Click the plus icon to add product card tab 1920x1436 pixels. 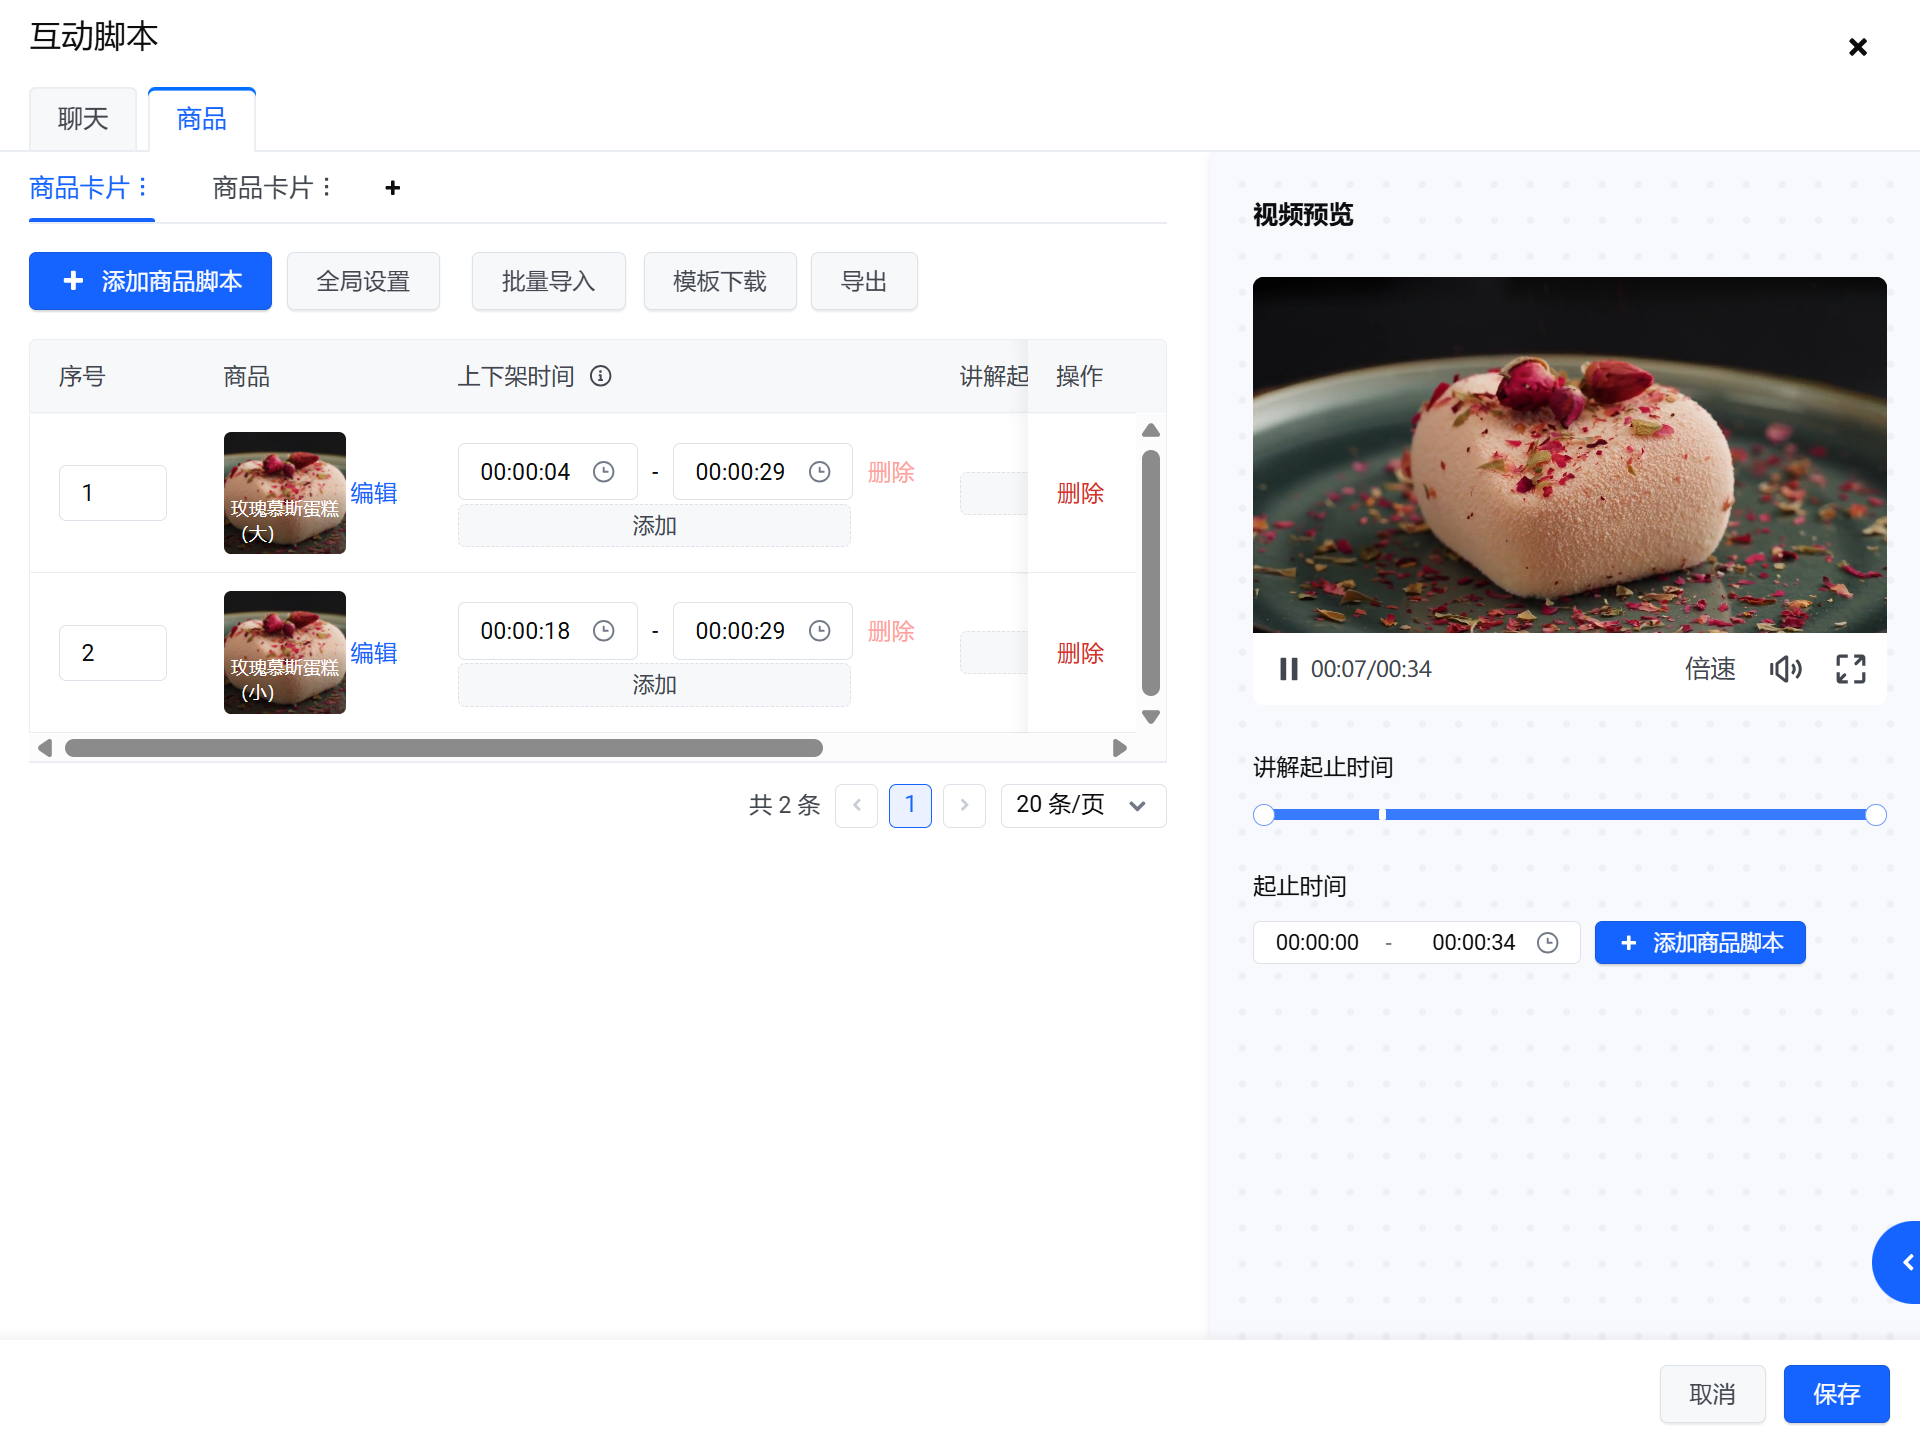tap(393, 188)
